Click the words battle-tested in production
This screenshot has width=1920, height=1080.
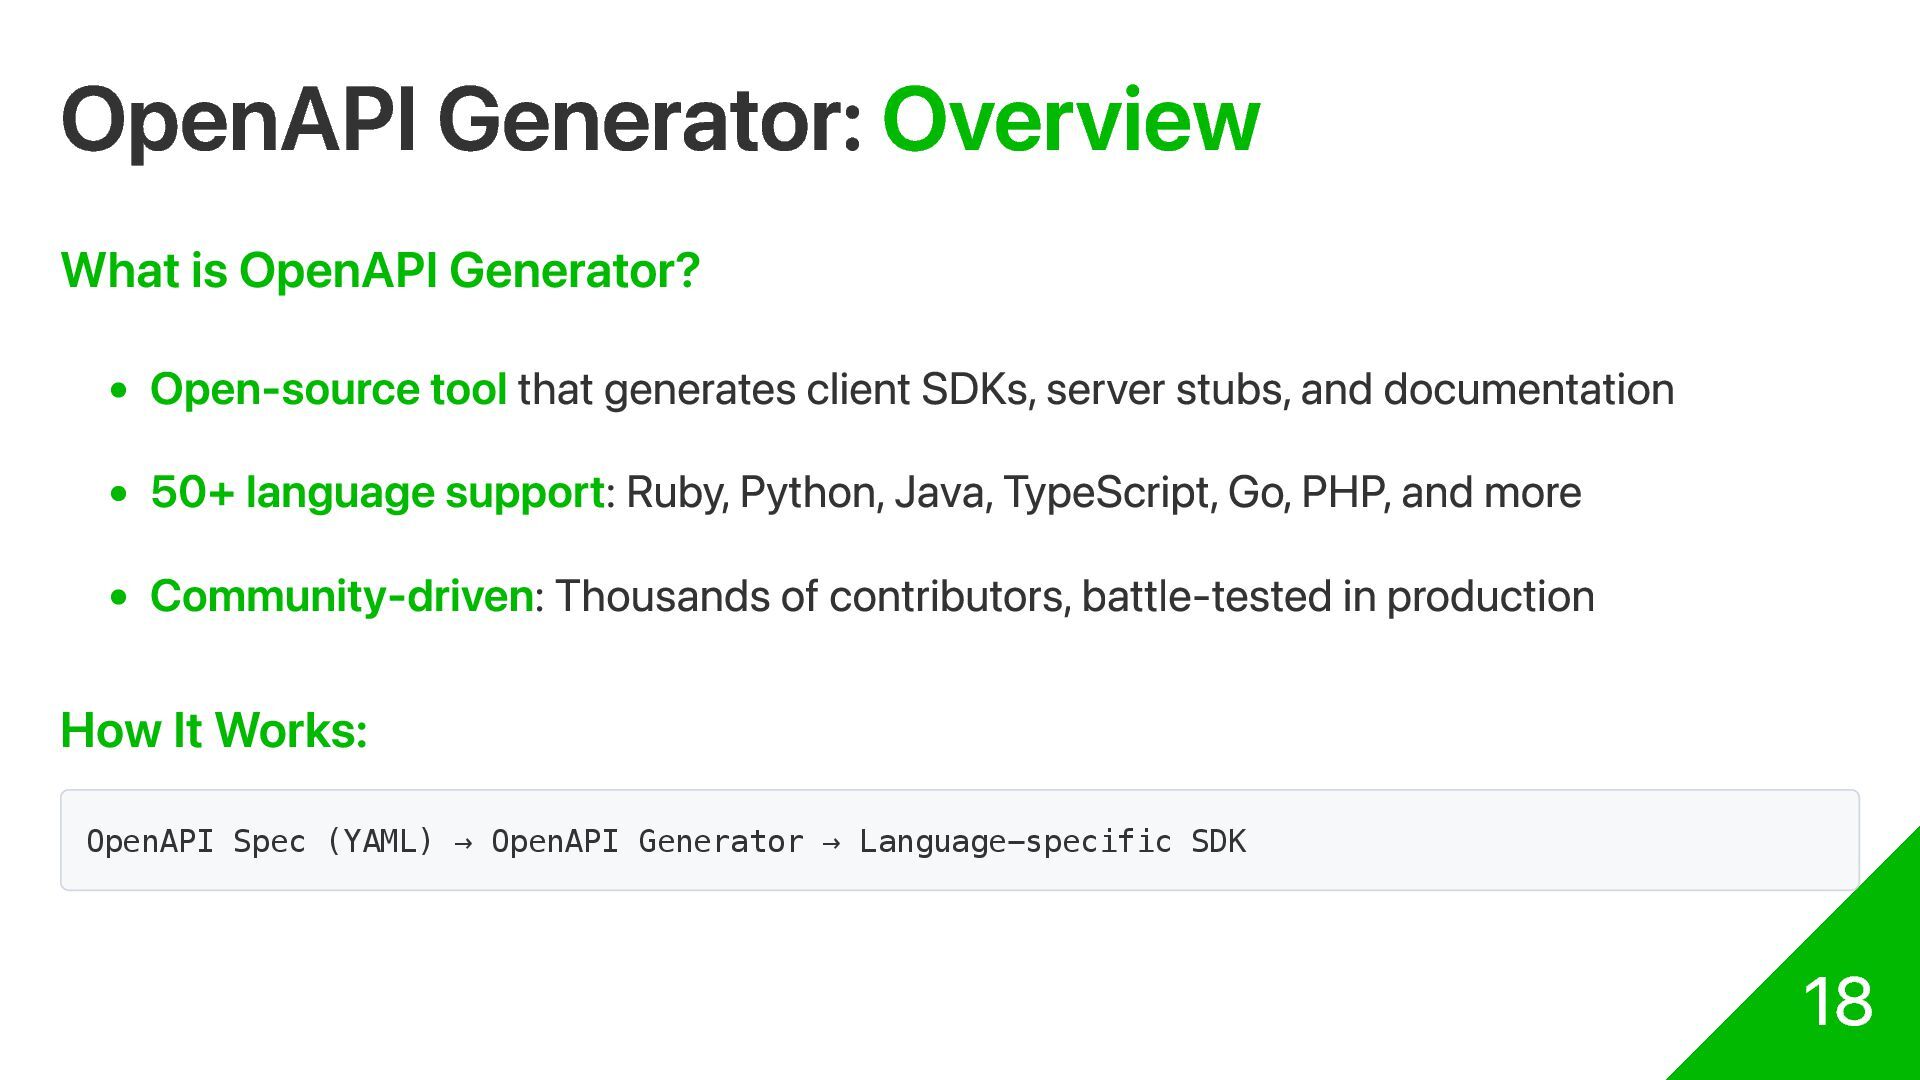coord(1338,596)
